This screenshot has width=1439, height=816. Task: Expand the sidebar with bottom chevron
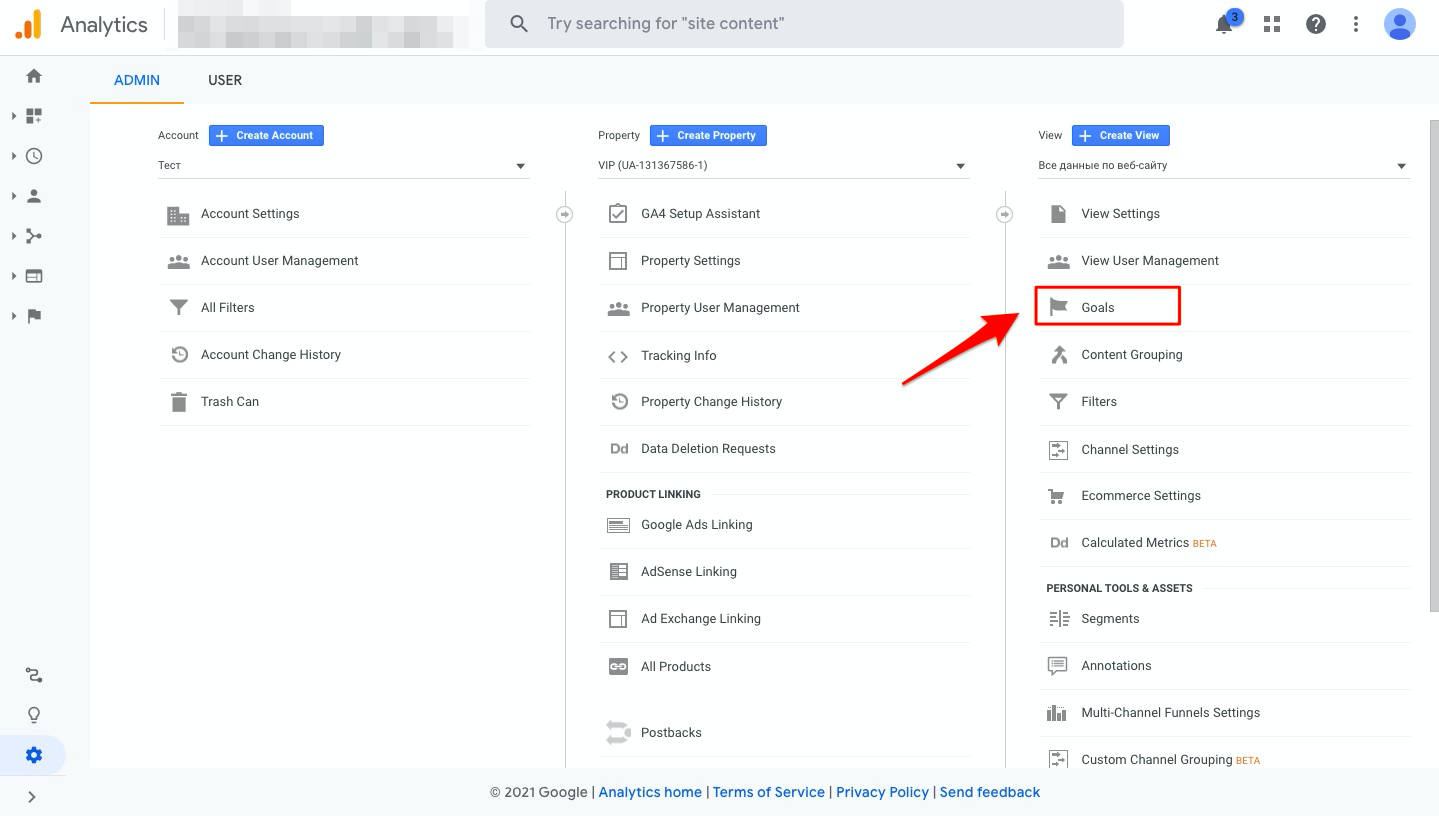coord(32,797)
